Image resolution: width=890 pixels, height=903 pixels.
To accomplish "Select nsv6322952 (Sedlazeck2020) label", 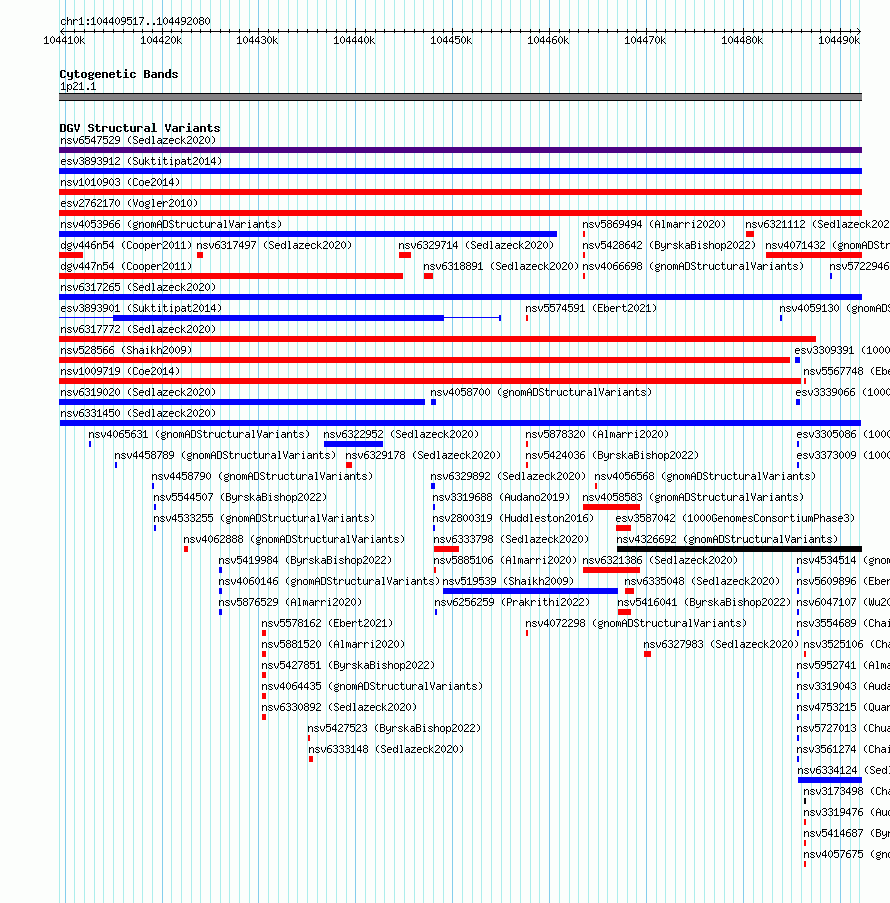I will tap(401, 434).
